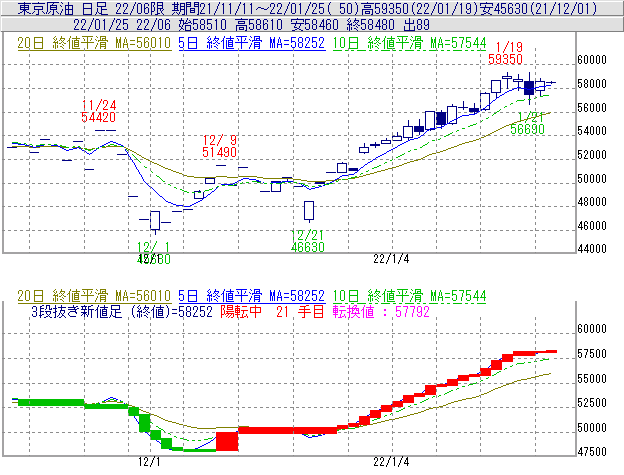Screen dimensions: 624x475
Task: Click the 52000 label on upper price axis
Action: [x=592, y=155]
